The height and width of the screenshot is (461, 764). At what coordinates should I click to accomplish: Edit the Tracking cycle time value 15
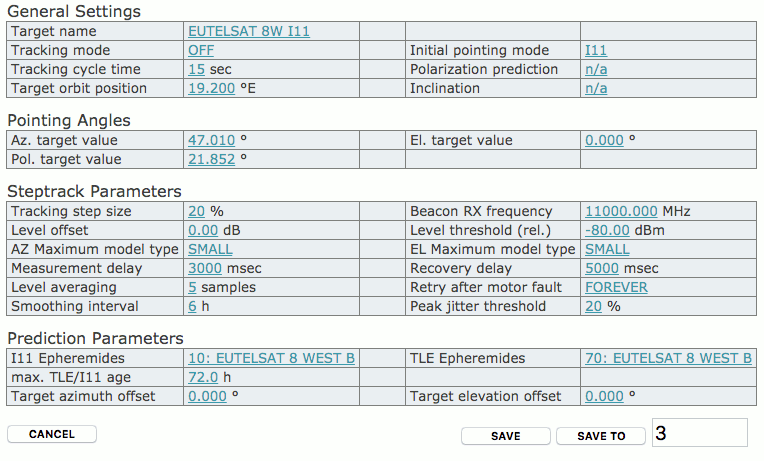tap(196, 69)
